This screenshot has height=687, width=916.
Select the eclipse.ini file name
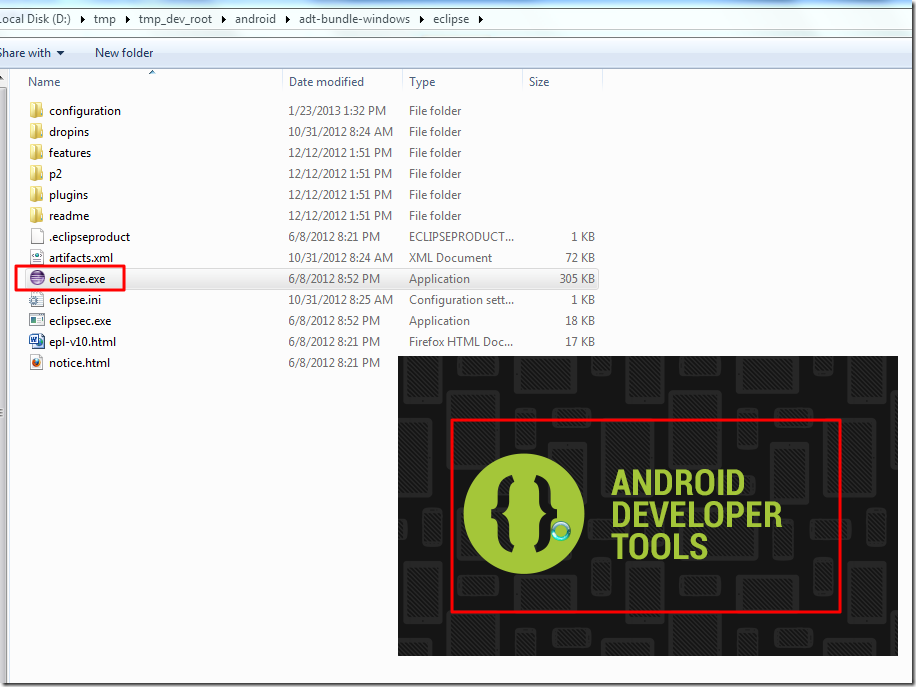pos(75,300)
